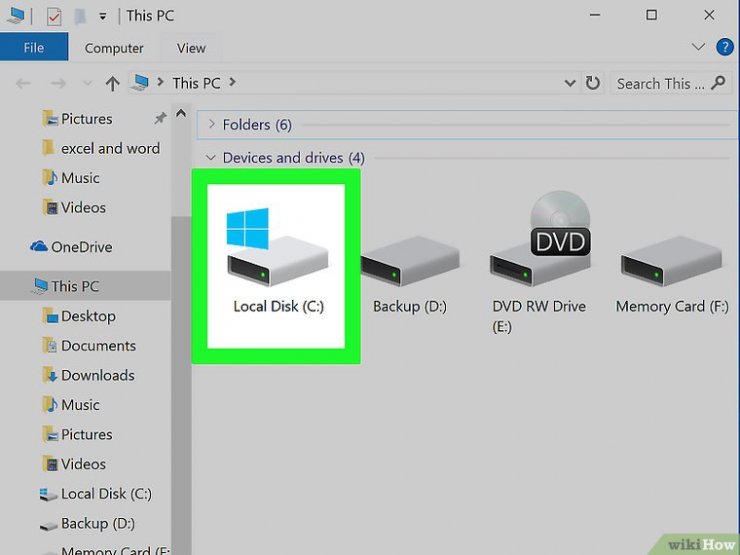Screen dimensions: 740x555
Task: Refresh the This PC view
Action: coord(593,83)
